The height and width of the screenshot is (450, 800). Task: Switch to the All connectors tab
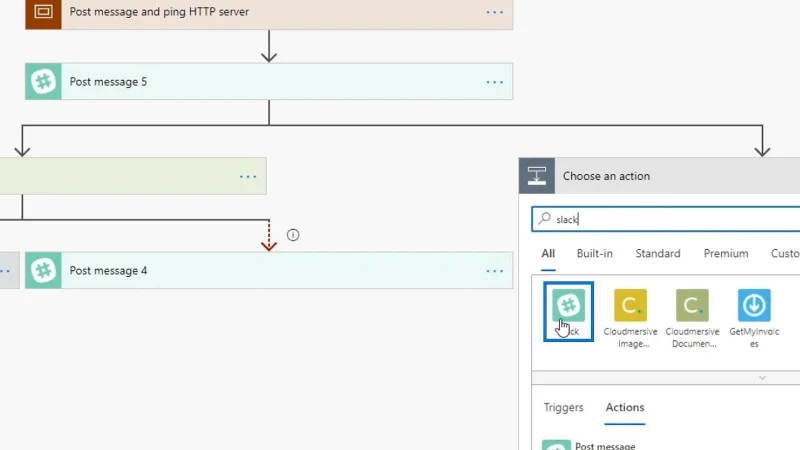click(548, 254)
